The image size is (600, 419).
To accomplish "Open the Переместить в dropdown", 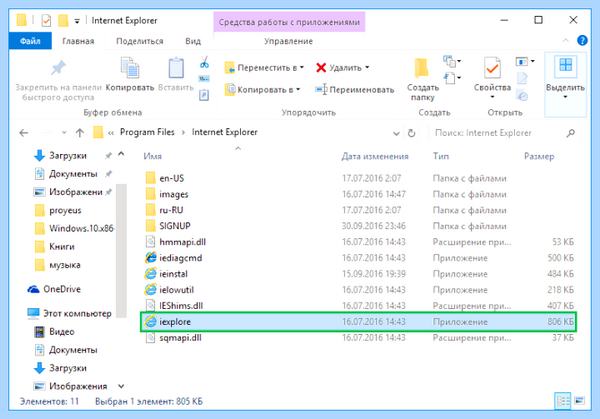I will click(264, 68).
